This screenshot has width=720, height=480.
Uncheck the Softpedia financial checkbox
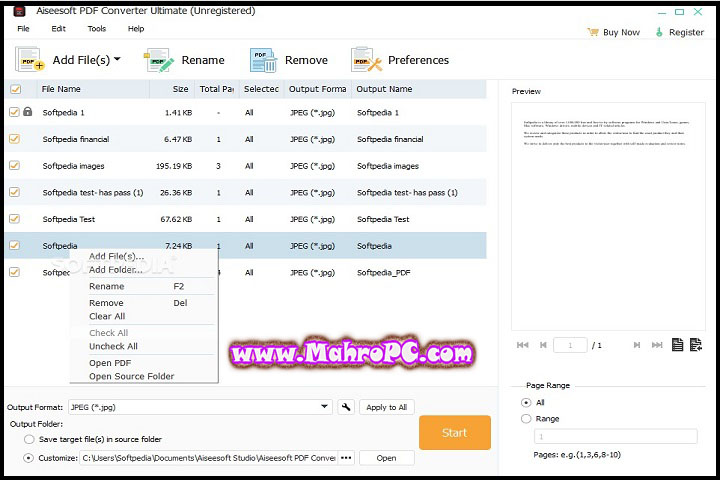pyautogui.click(x=14, y=138)
